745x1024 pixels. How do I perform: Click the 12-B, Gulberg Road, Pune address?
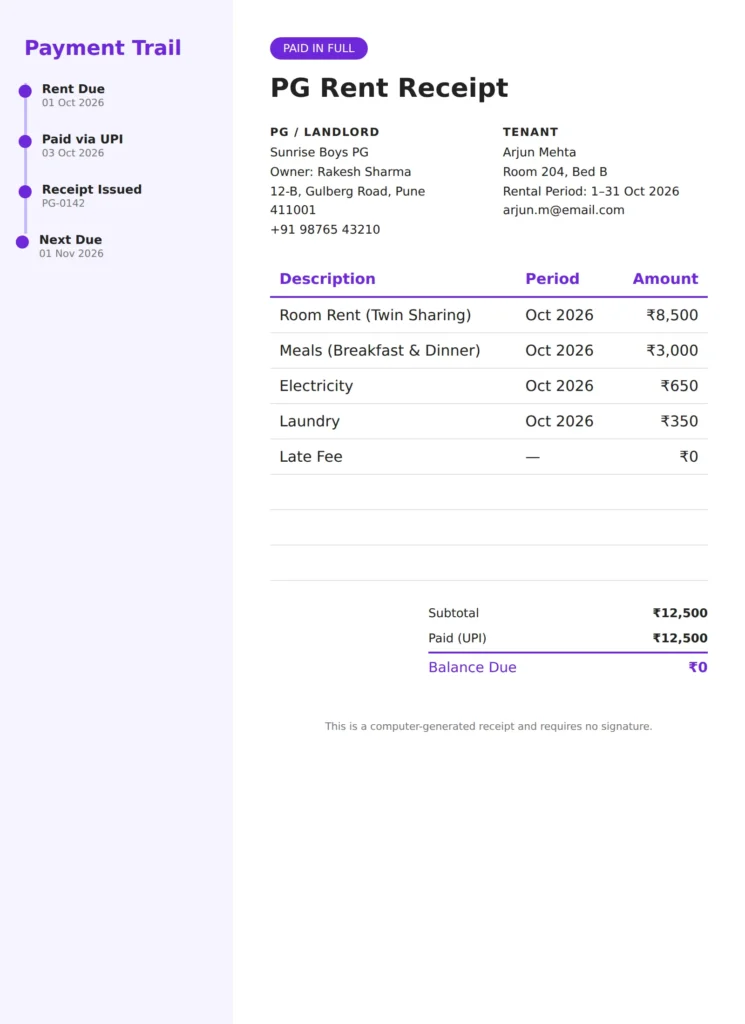pyautogui.click(x=347, y=191)
